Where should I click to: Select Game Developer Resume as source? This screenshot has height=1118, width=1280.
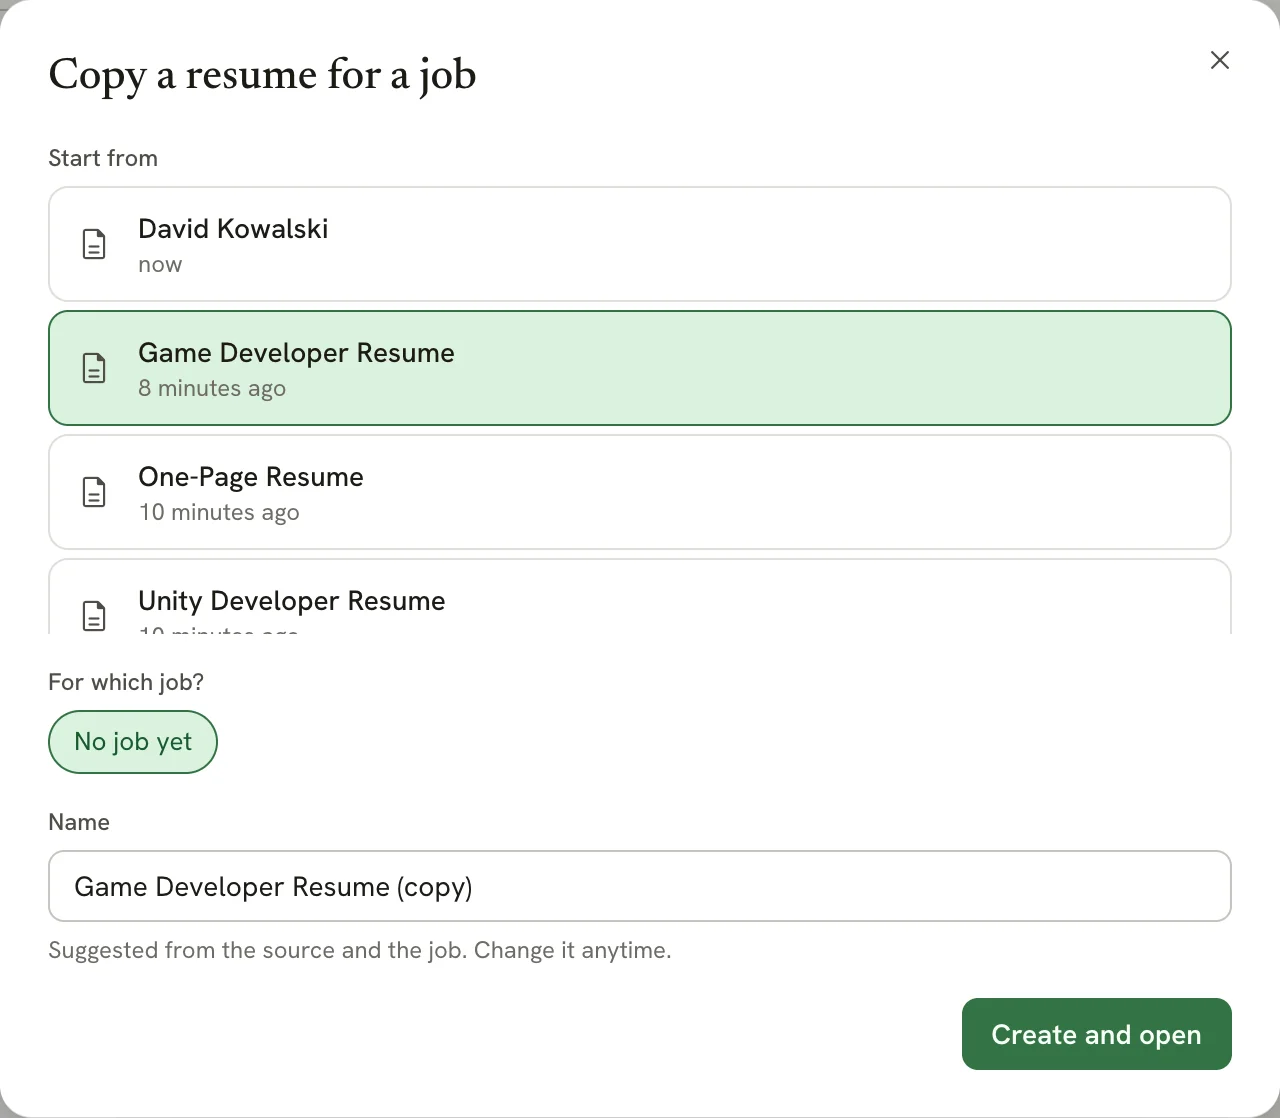click(640, 368)
